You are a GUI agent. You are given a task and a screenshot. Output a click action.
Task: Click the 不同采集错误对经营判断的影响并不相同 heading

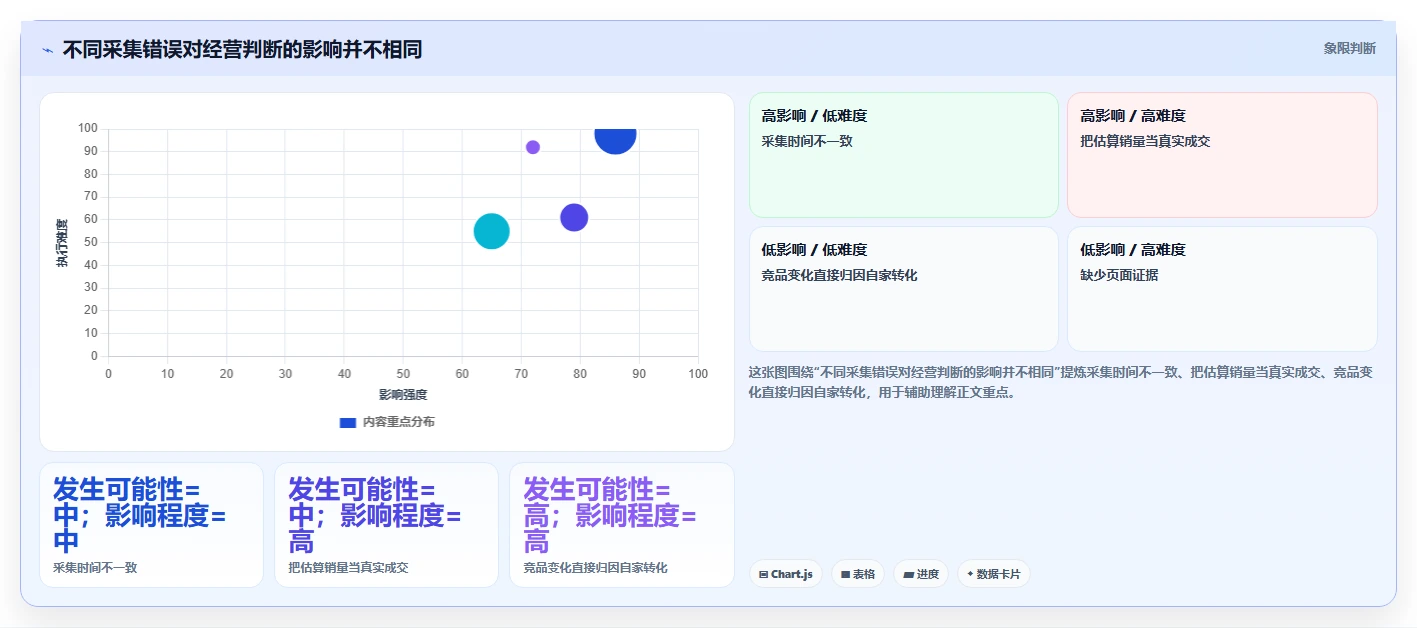(x=242, y=49)
